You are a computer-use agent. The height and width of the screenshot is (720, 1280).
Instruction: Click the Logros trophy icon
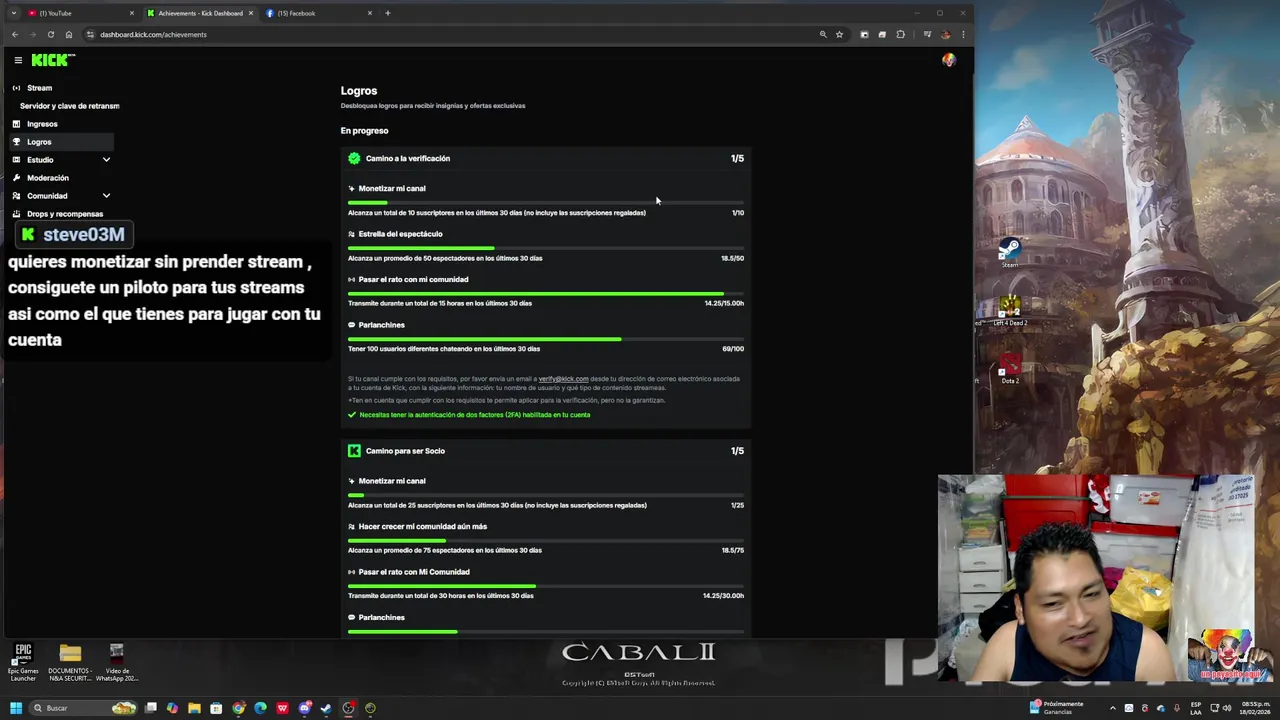tap(16, 142)
